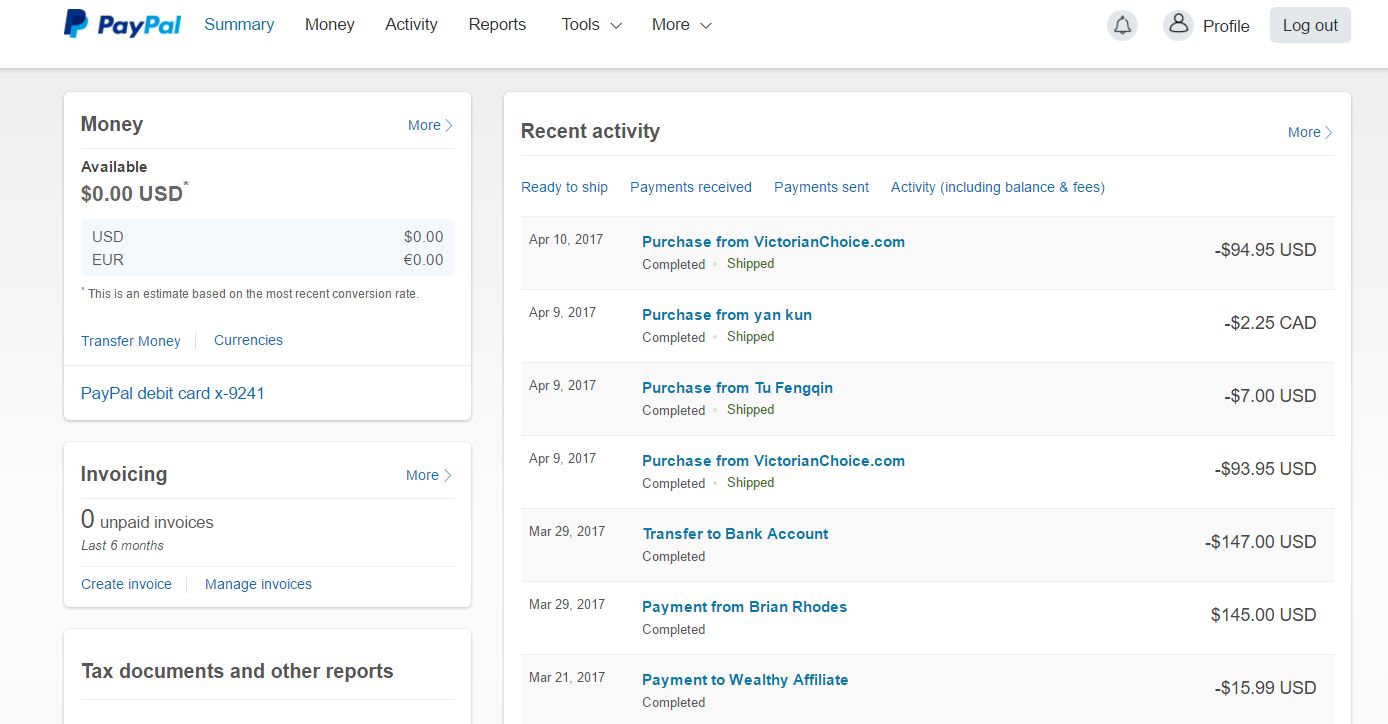Click the -$15.99 USD amount
Viewport: 1388px width, 724px height.
coord(1265,688)
